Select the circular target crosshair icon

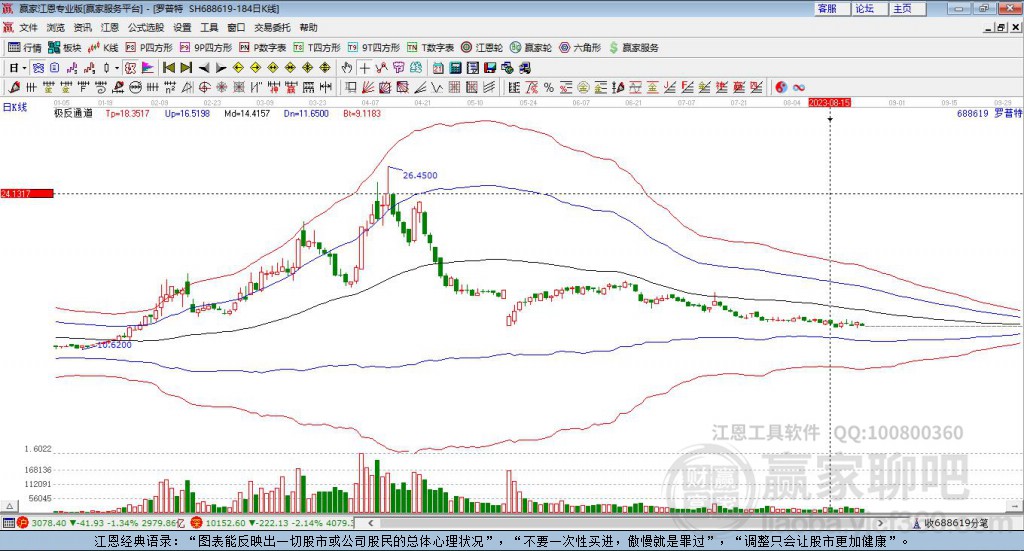pyautogui.click(x=204, y=87)
